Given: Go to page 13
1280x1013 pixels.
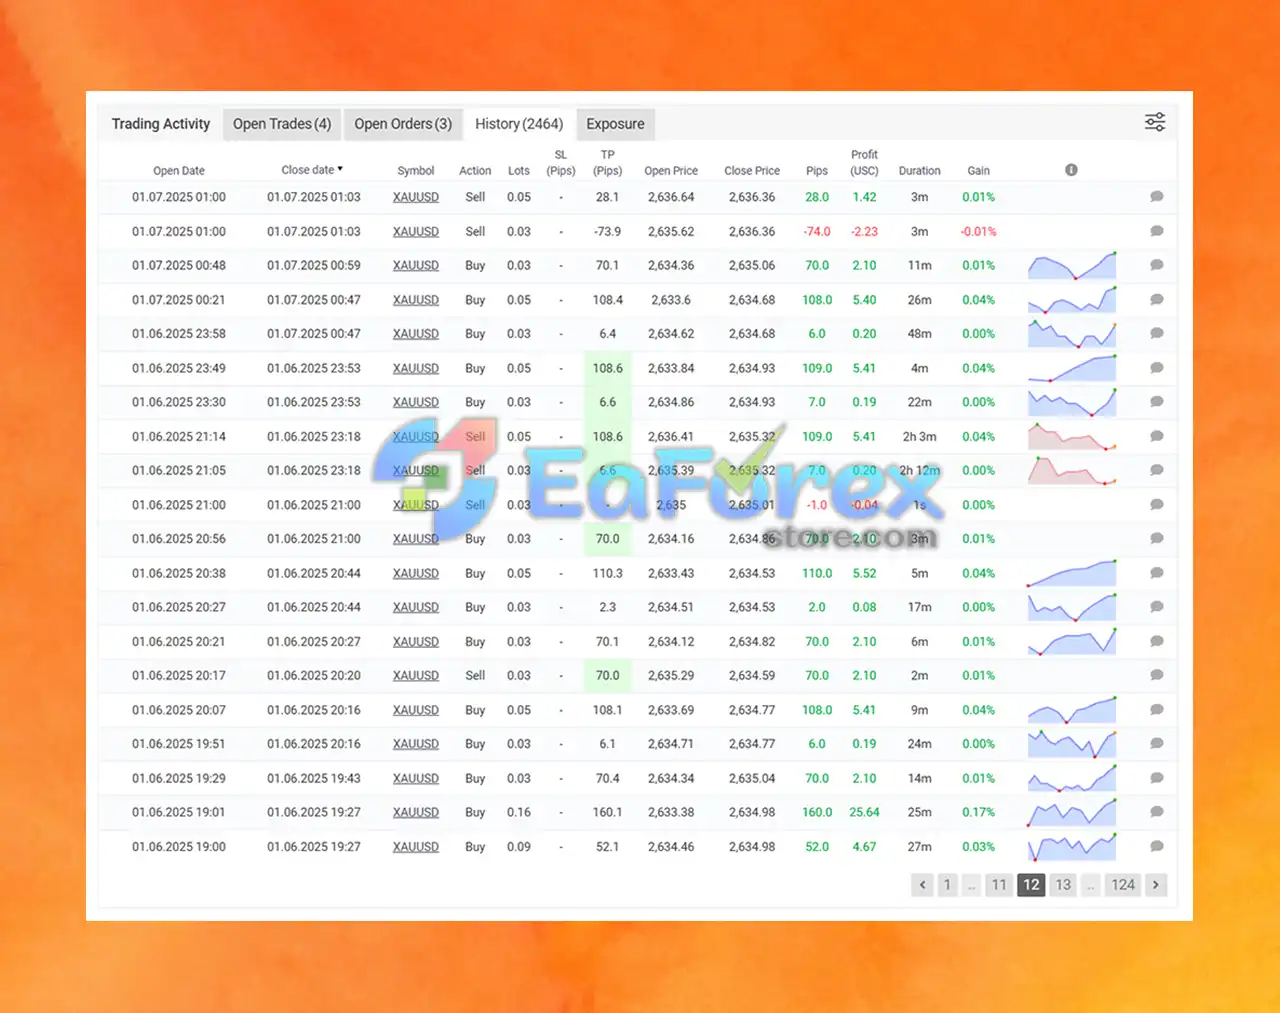Looking at the screenshot, I should point(1063,885).
